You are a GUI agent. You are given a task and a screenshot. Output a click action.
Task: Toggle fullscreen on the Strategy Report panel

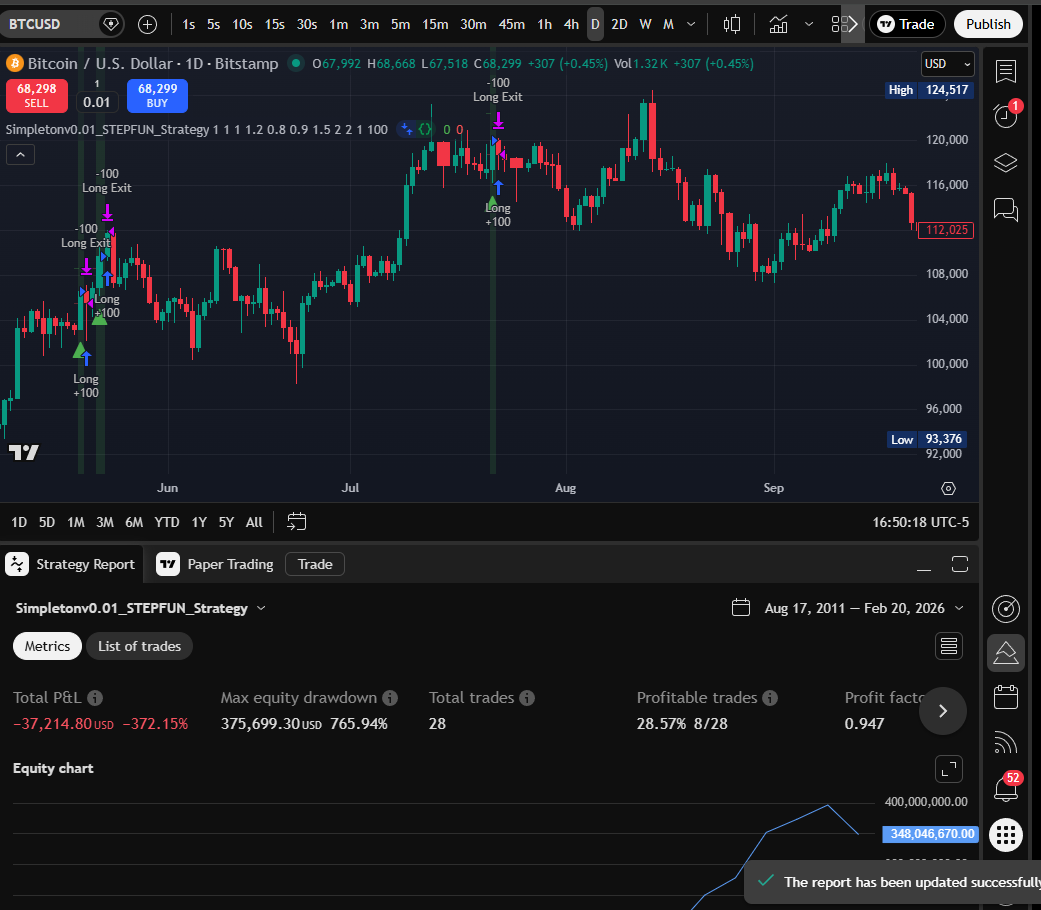coord(959,564)
